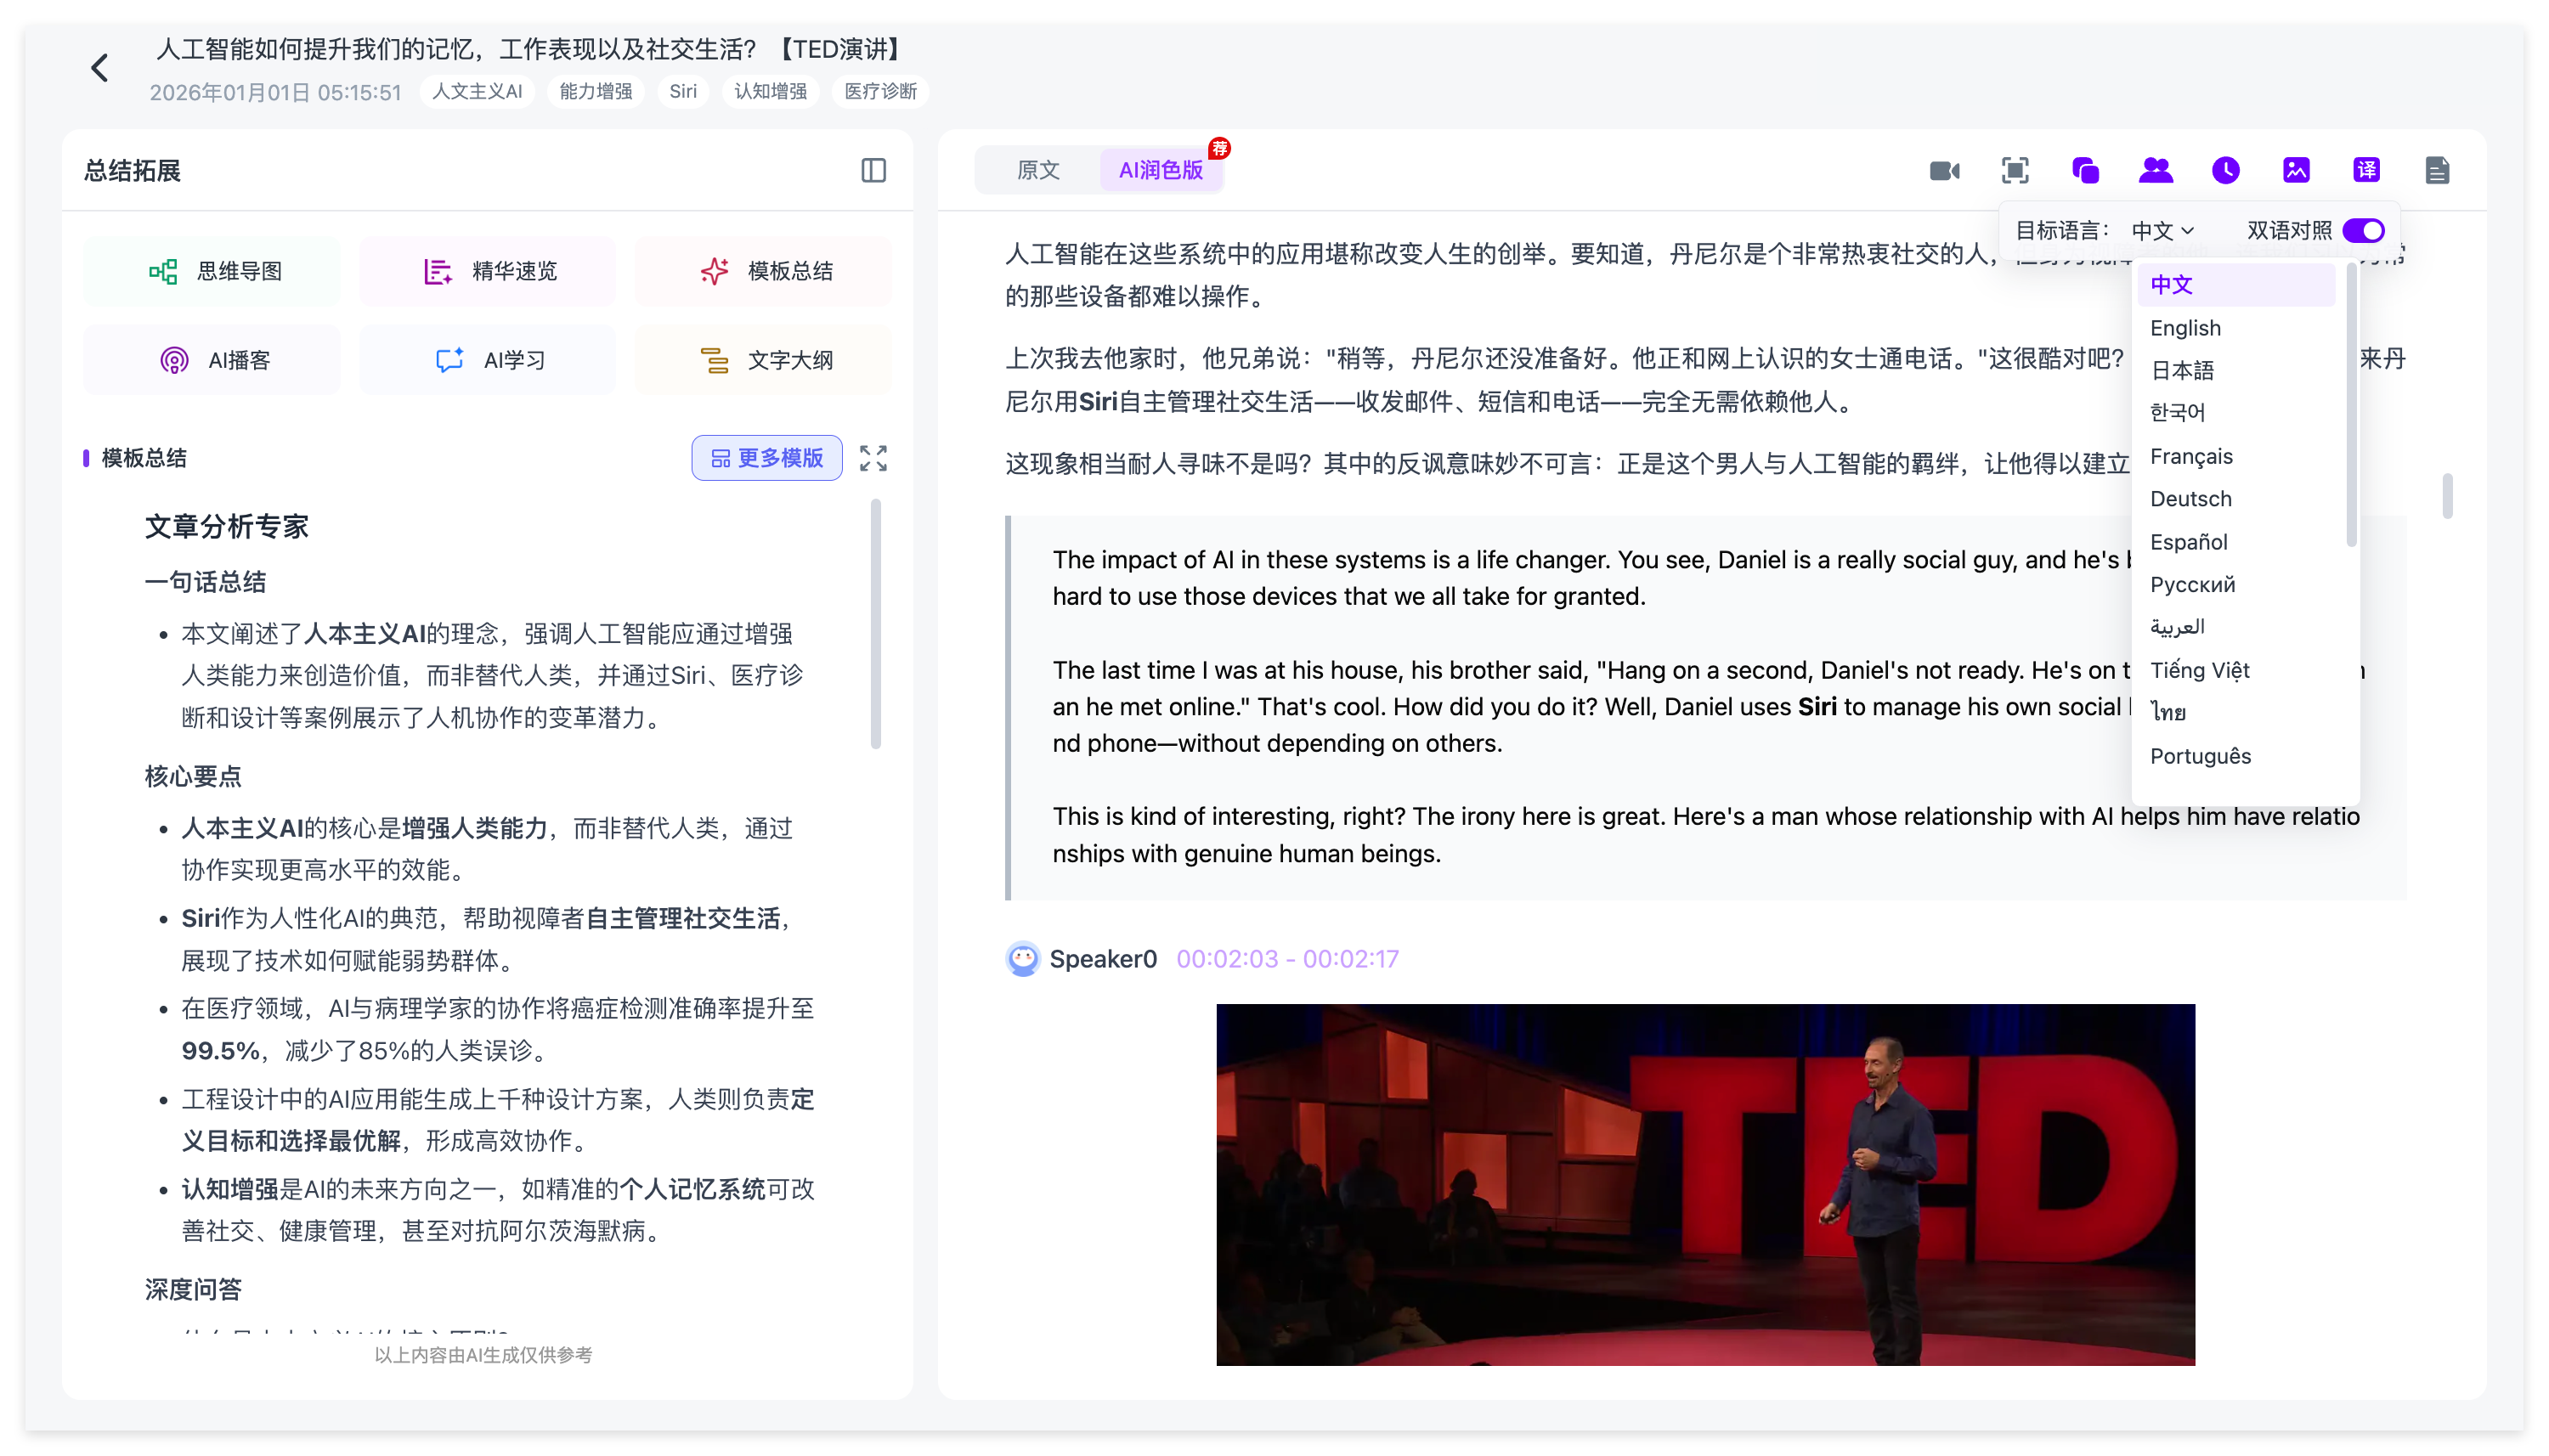Select Português in the language list

coord(2236,756)
